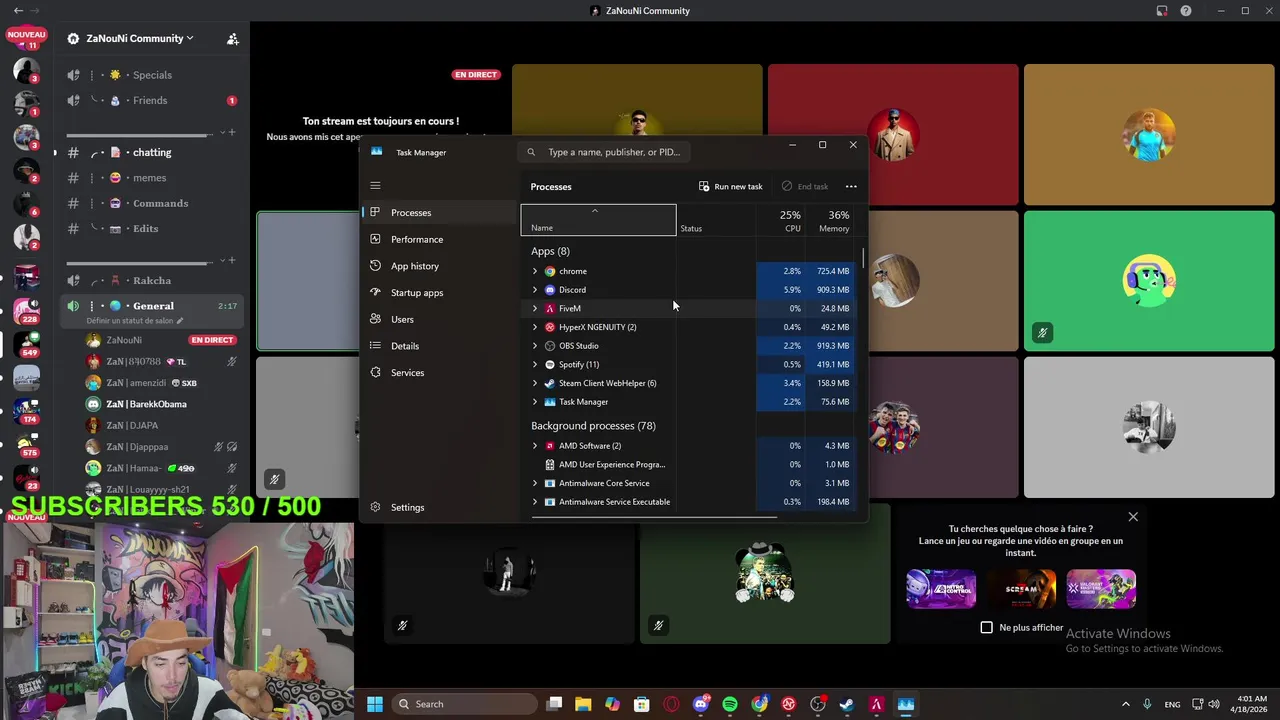Close the activity suggestion popup
The image size is (1280, 720).
1133,517
